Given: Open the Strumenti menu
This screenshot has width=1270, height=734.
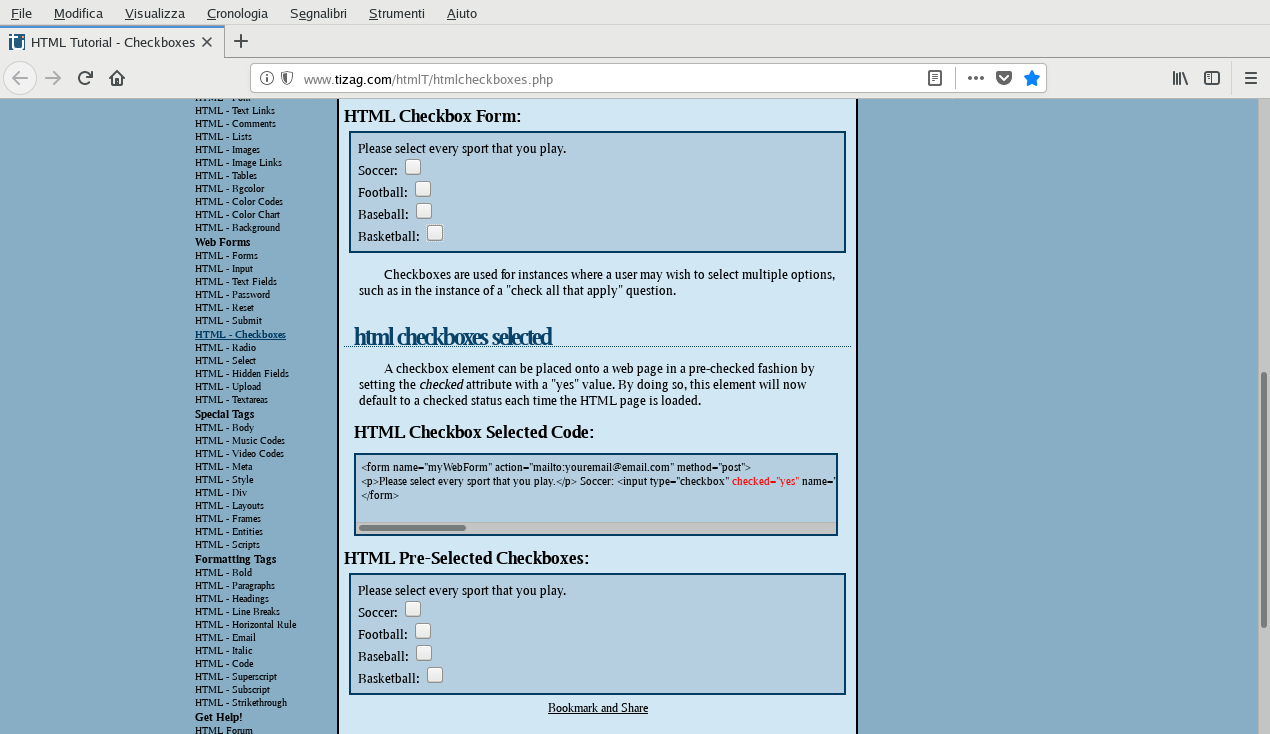Looking at the screenshot, I should [396, 13].
